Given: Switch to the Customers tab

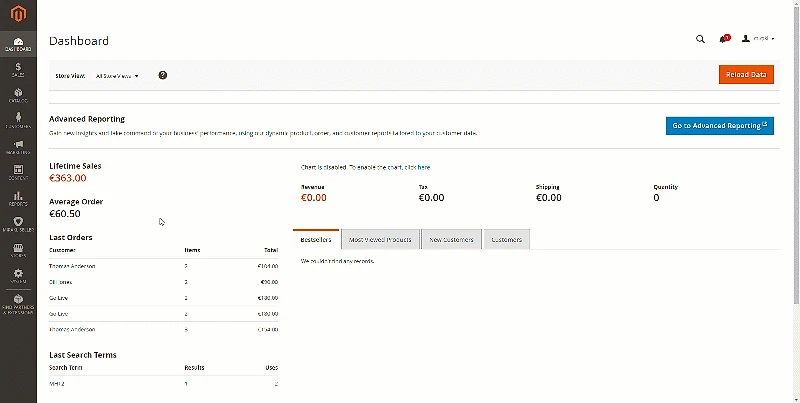Looking at the screenshot, I should (507, 240).
